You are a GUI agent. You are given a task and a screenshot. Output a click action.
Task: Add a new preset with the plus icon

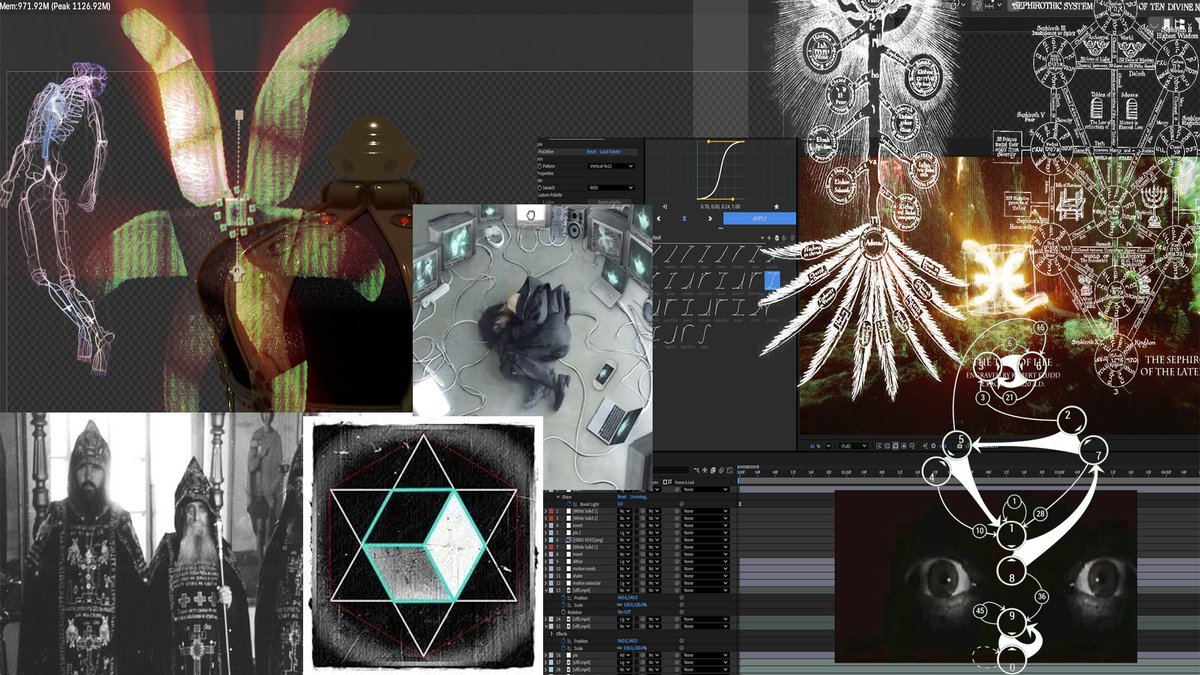pos(769,238)
